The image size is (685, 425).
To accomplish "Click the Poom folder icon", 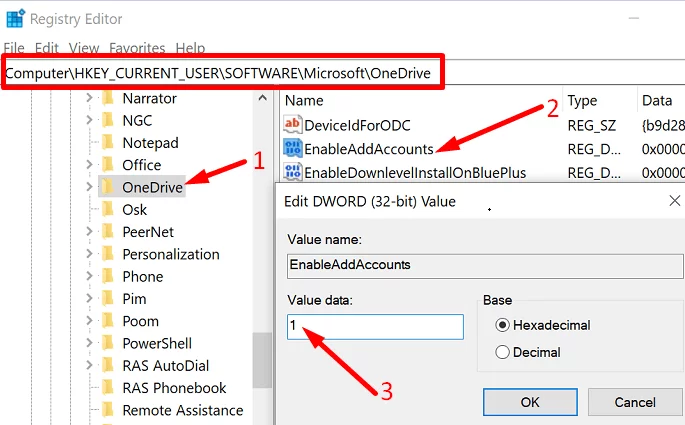I will [108, 321].
